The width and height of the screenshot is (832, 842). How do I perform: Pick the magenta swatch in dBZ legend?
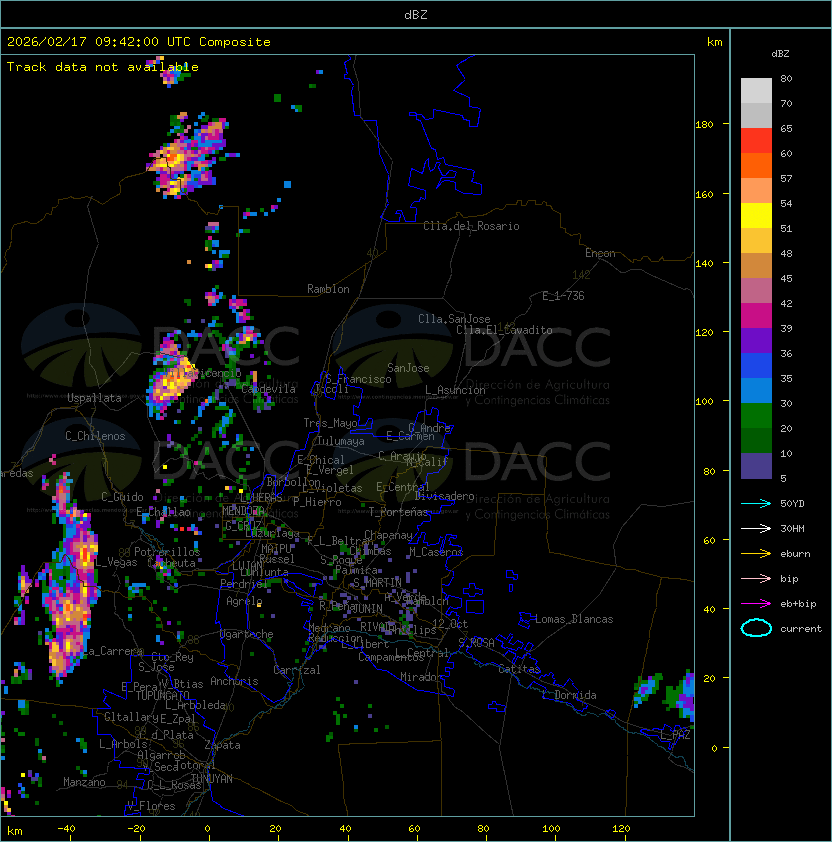point(756,316)
